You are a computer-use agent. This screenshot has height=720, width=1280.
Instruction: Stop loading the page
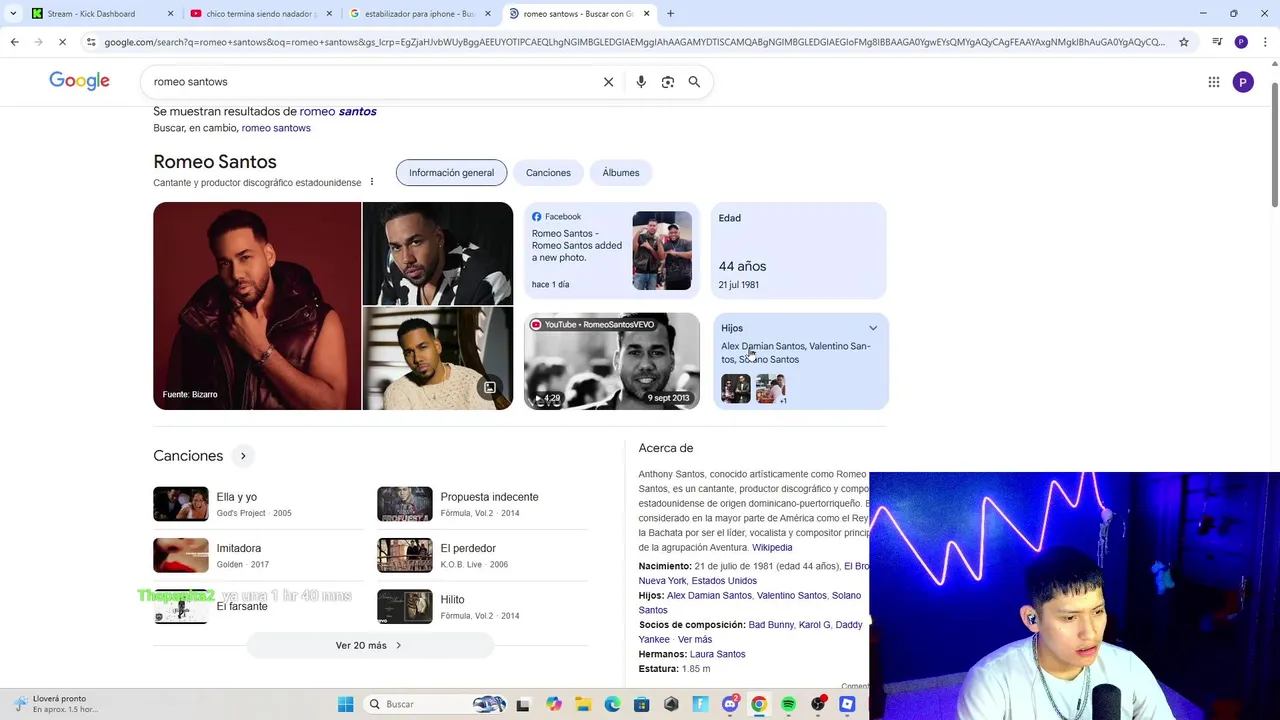click(x=62, y=42)
